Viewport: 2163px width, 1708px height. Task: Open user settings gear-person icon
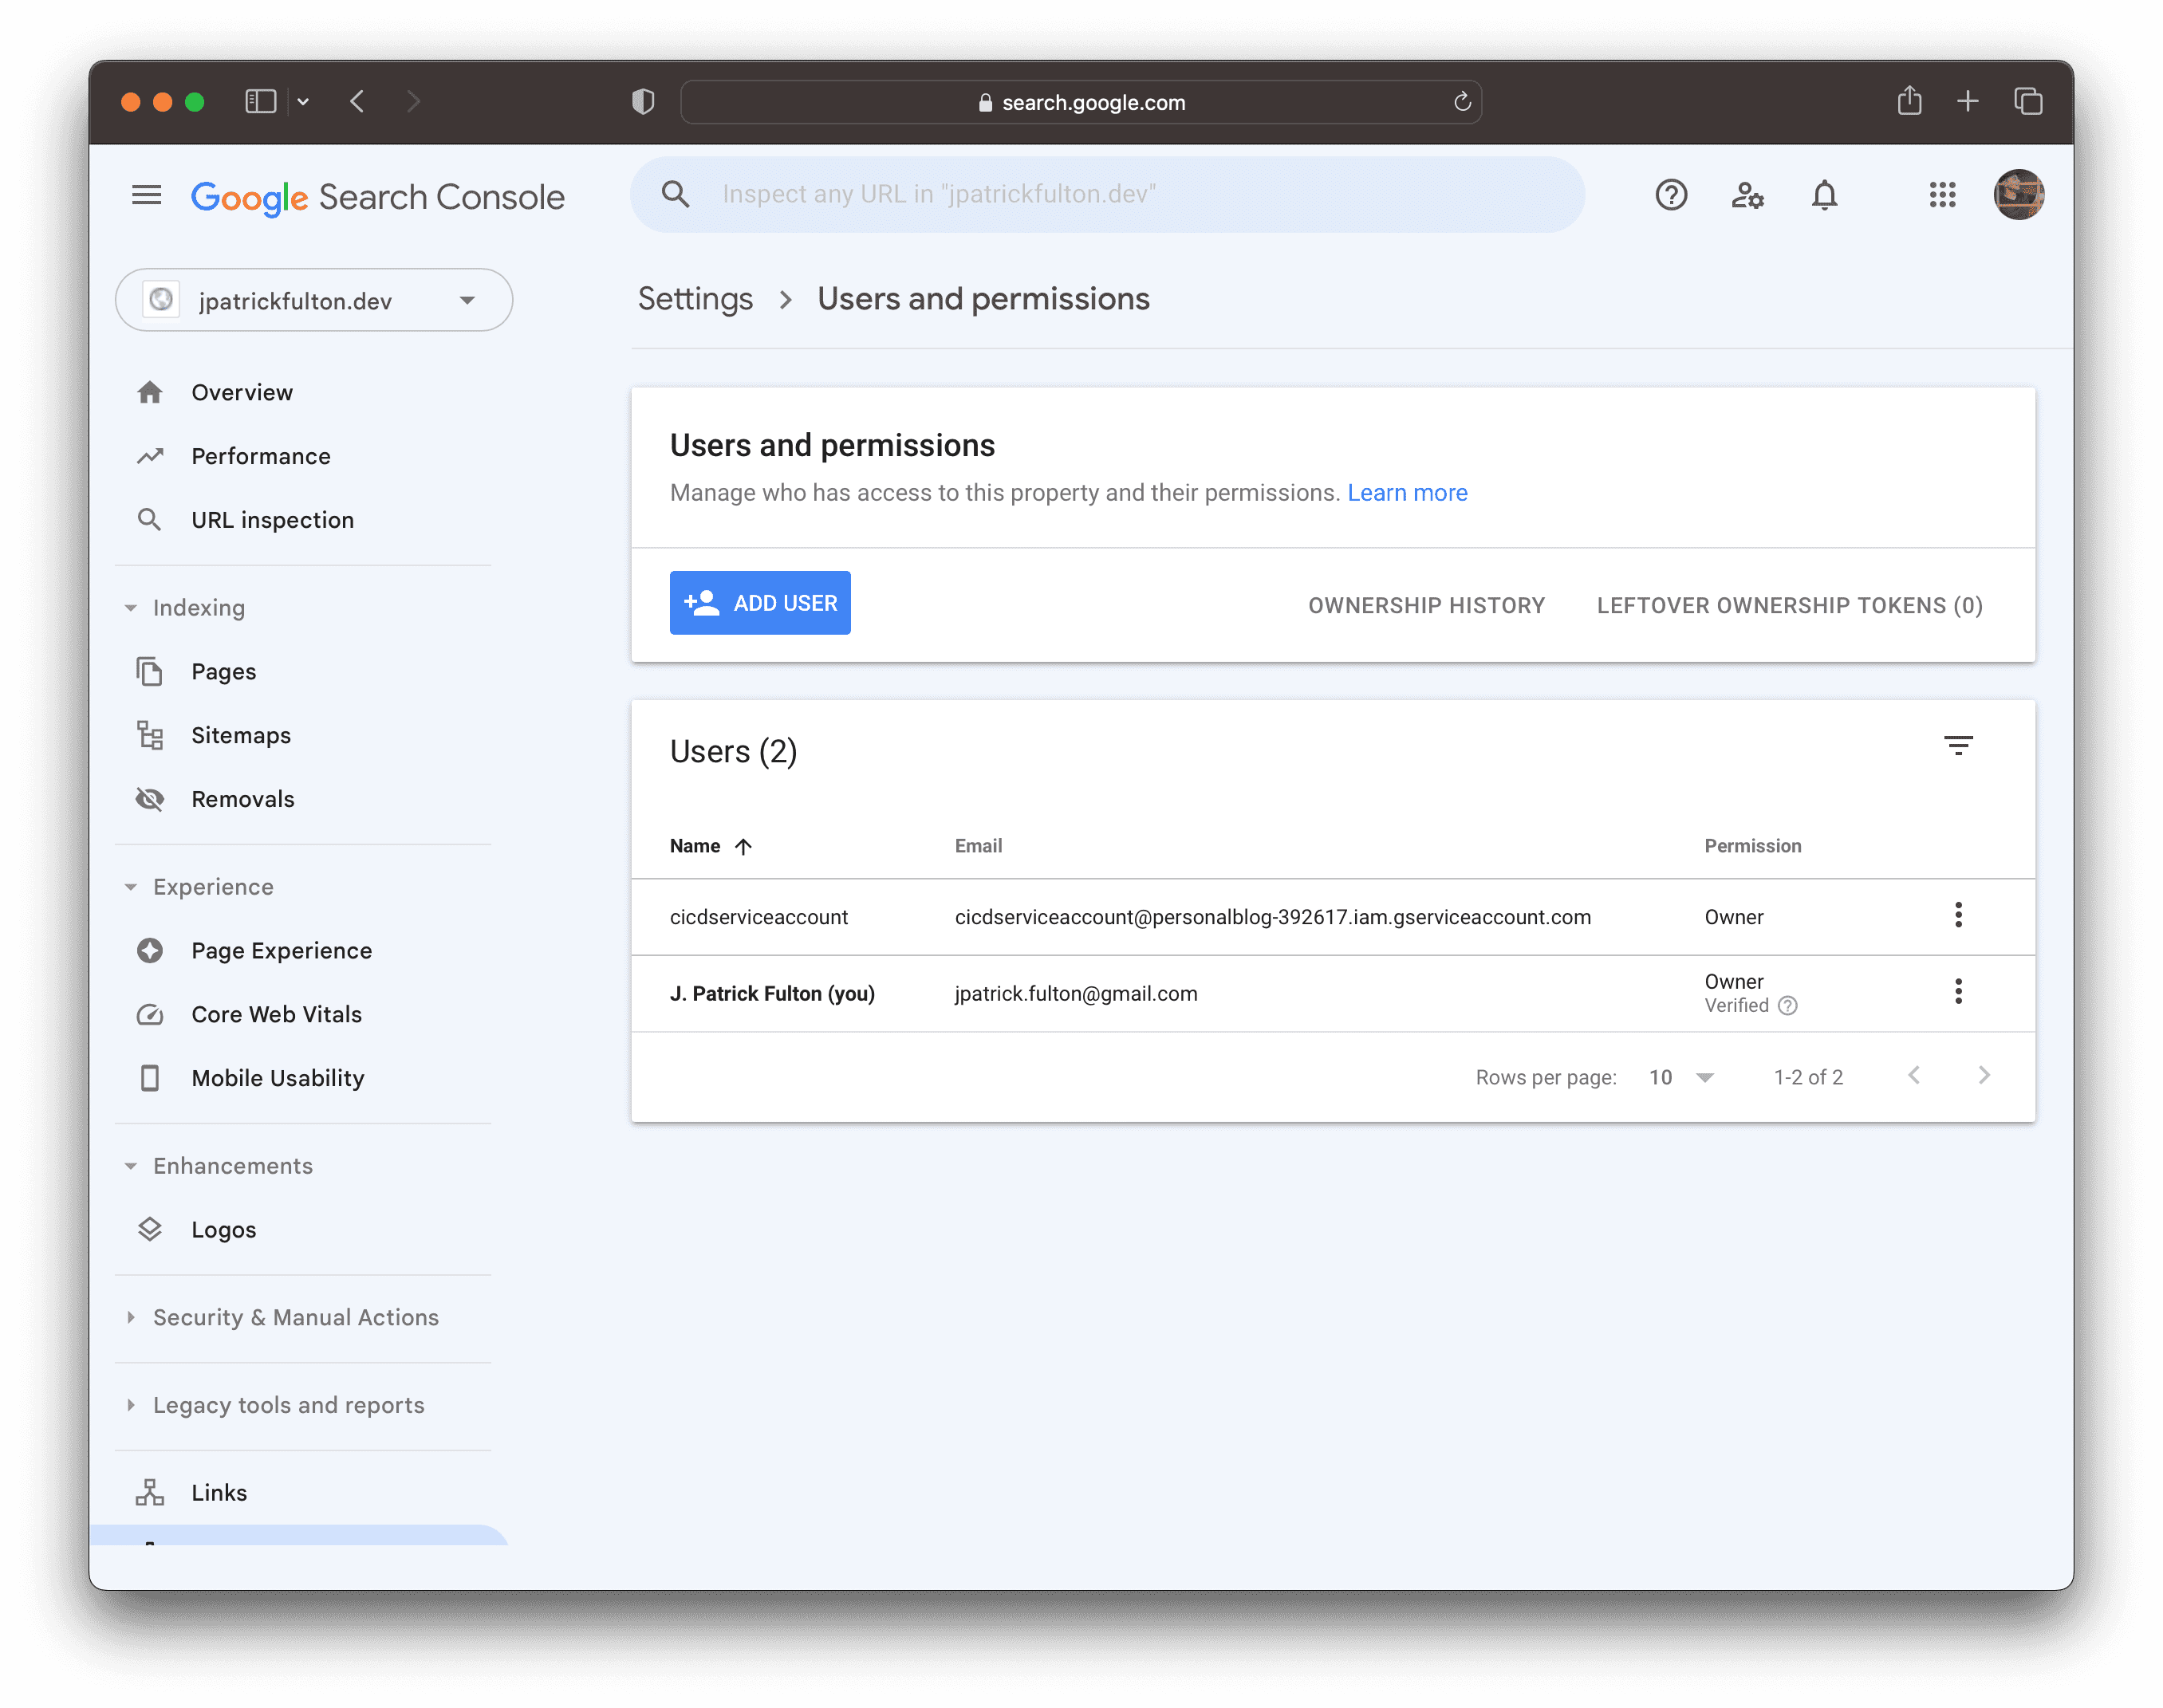pos(1747,195)
